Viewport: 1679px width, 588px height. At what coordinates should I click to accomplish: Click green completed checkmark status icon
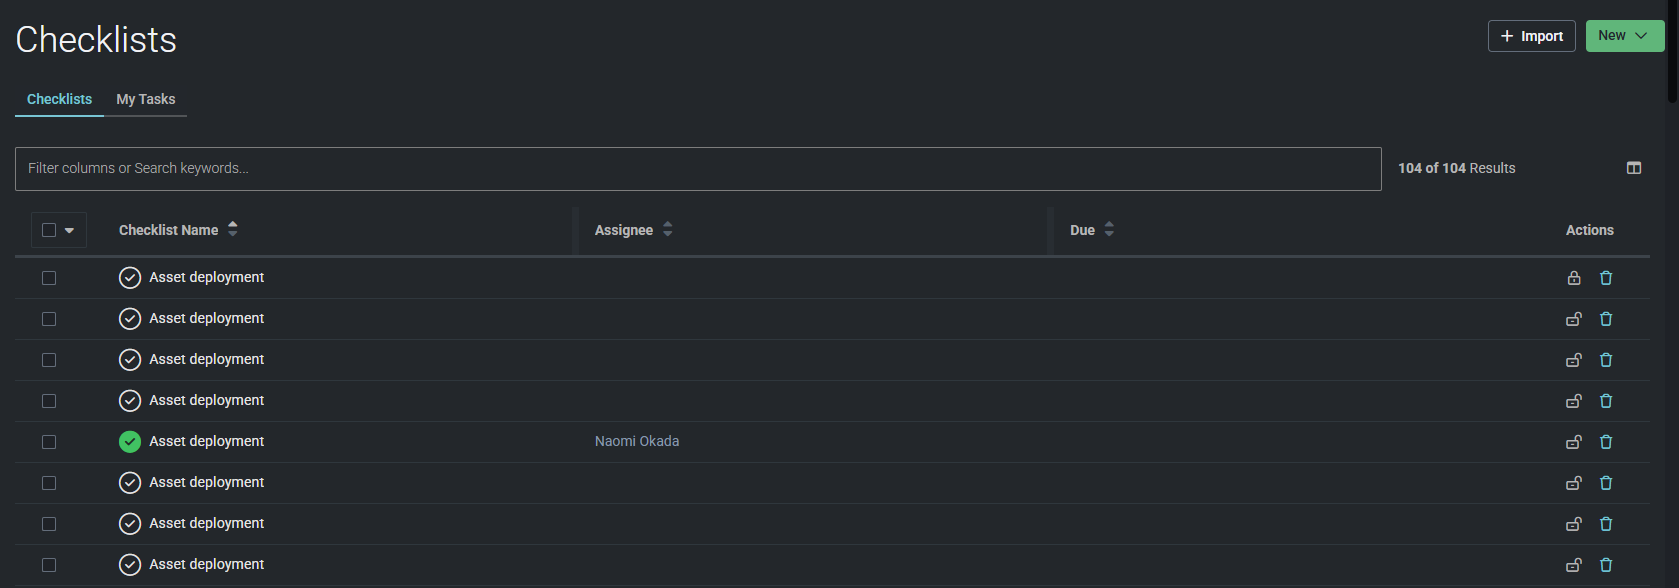130,441
